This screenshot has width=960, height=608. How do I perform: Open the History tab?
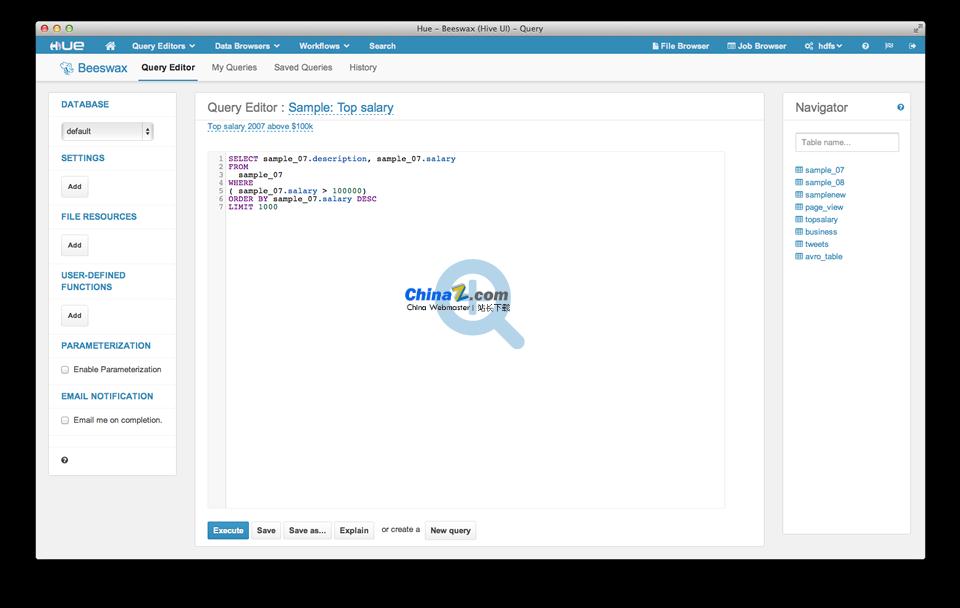(363, 68)
